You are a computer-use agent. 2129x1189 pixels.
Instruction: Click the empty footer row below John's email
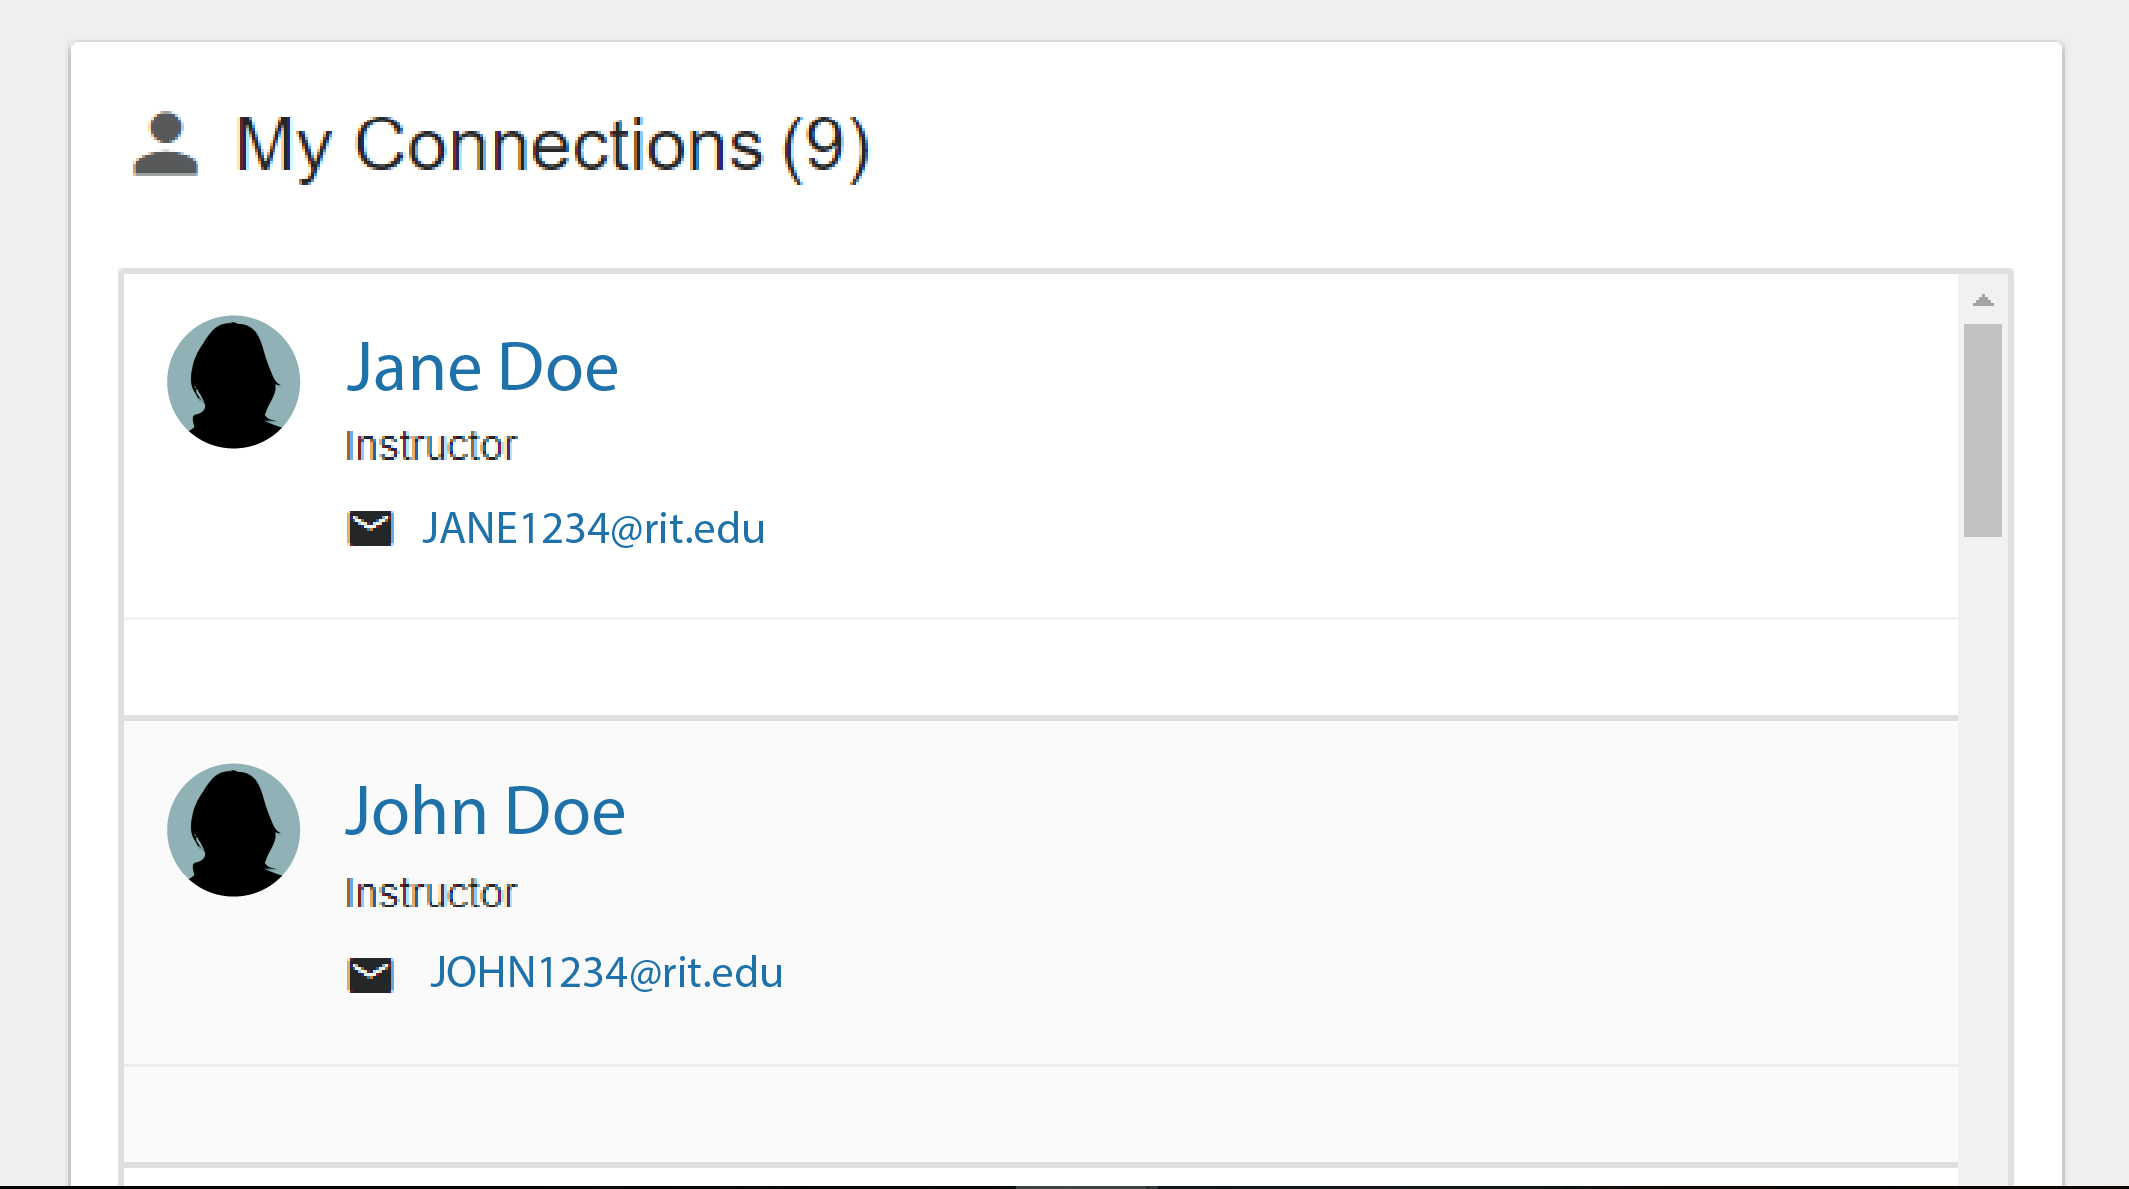coord(1040,1114)
